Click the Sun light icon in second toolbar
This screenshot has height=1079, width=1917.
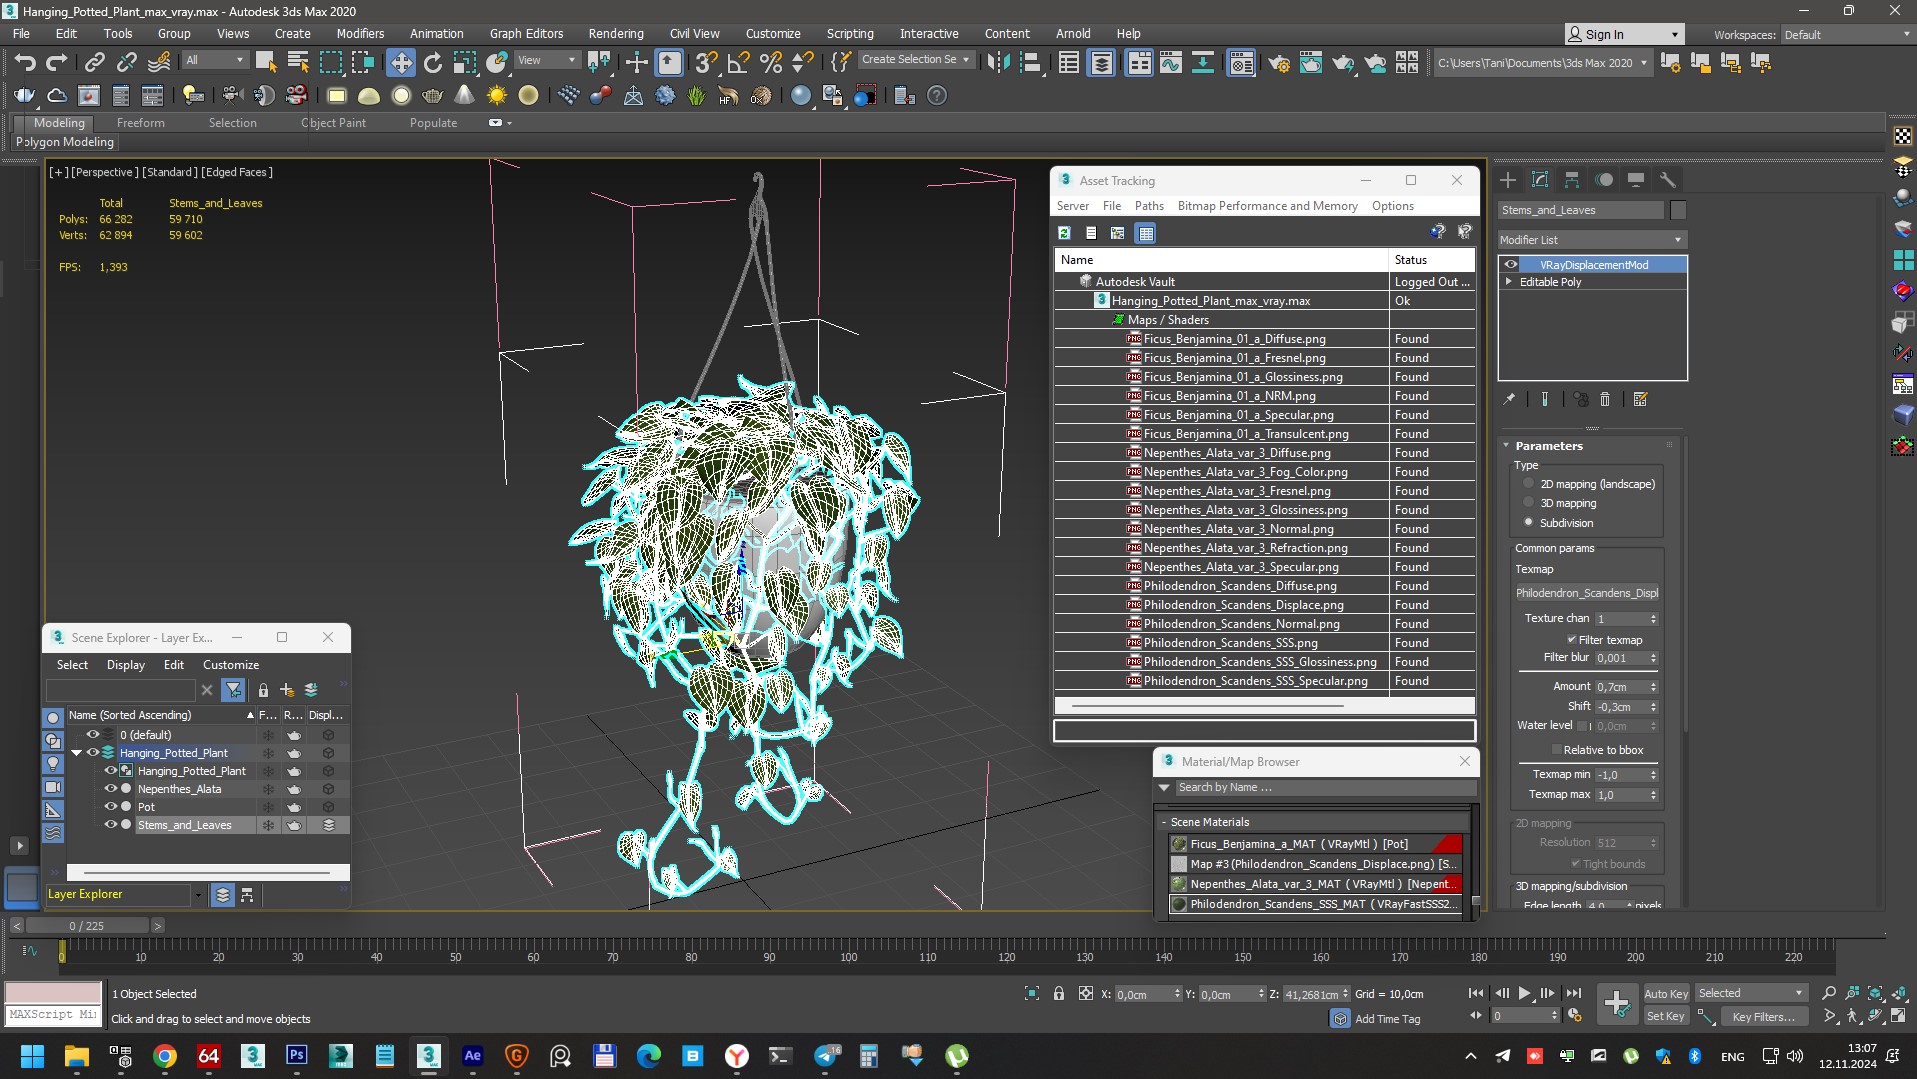point(496,96)
